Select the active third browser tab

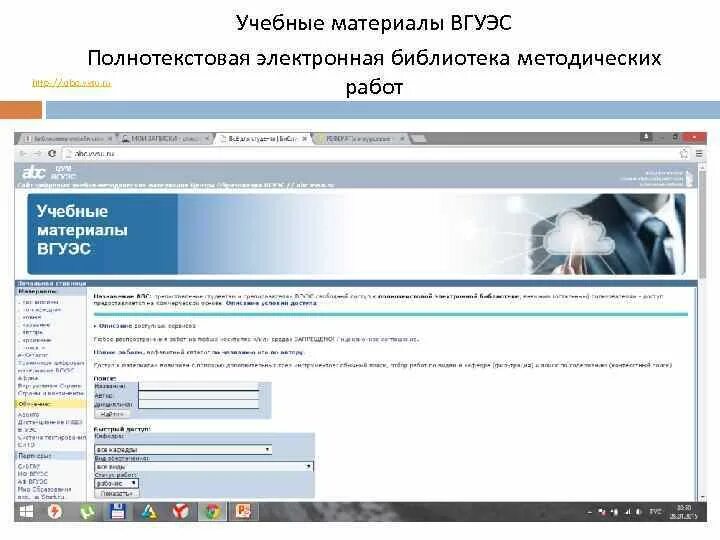point(262,138)
